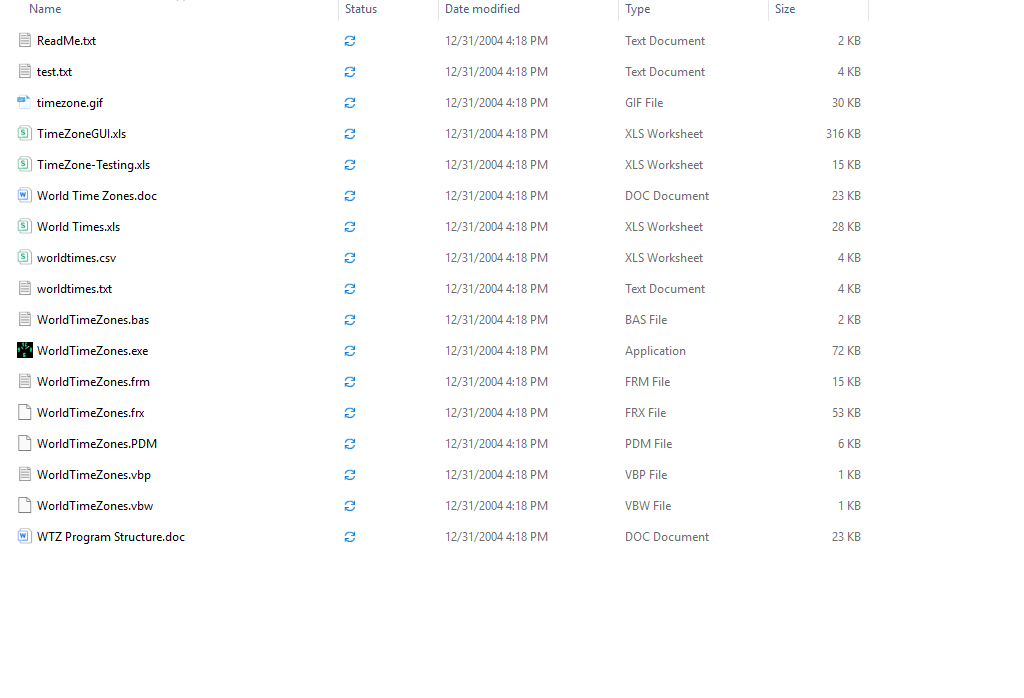This screenshot has width=1024, height=698.
Task: Select the World Time Zones.doc document icon
Action: [25, 196]
